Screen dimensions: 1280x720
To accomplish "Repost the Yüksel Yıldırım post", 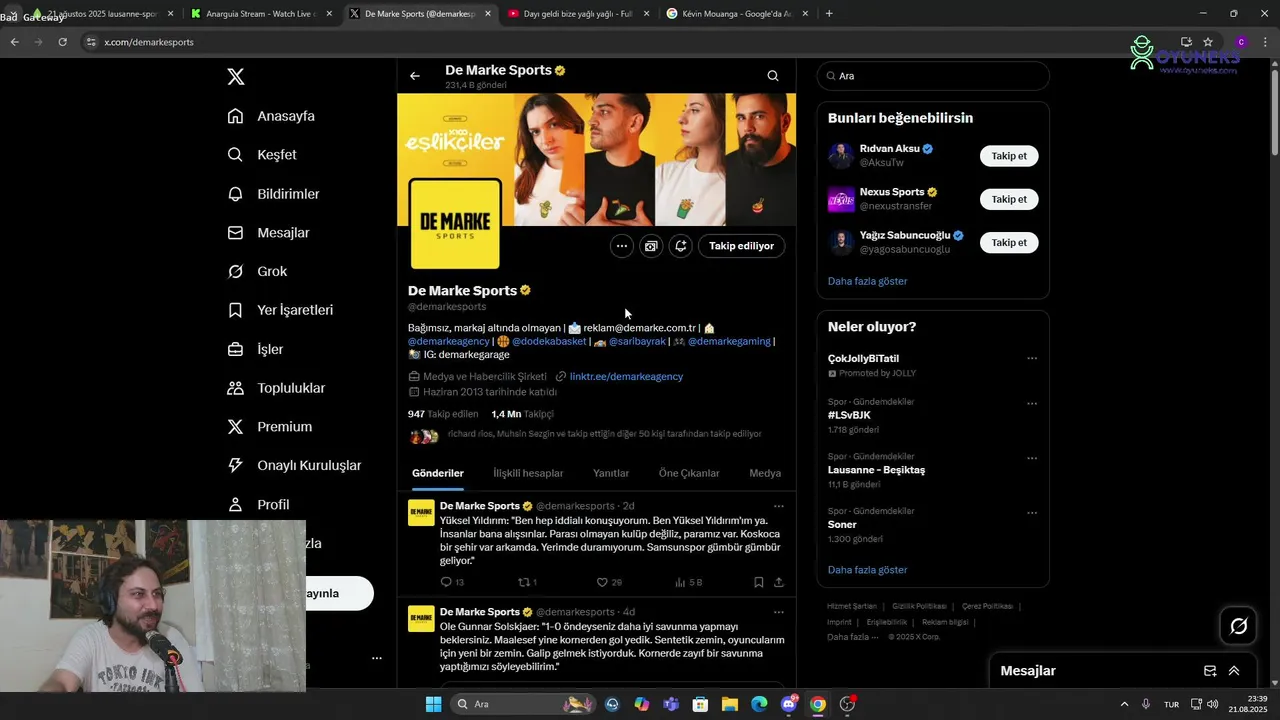I will [522, 582].
